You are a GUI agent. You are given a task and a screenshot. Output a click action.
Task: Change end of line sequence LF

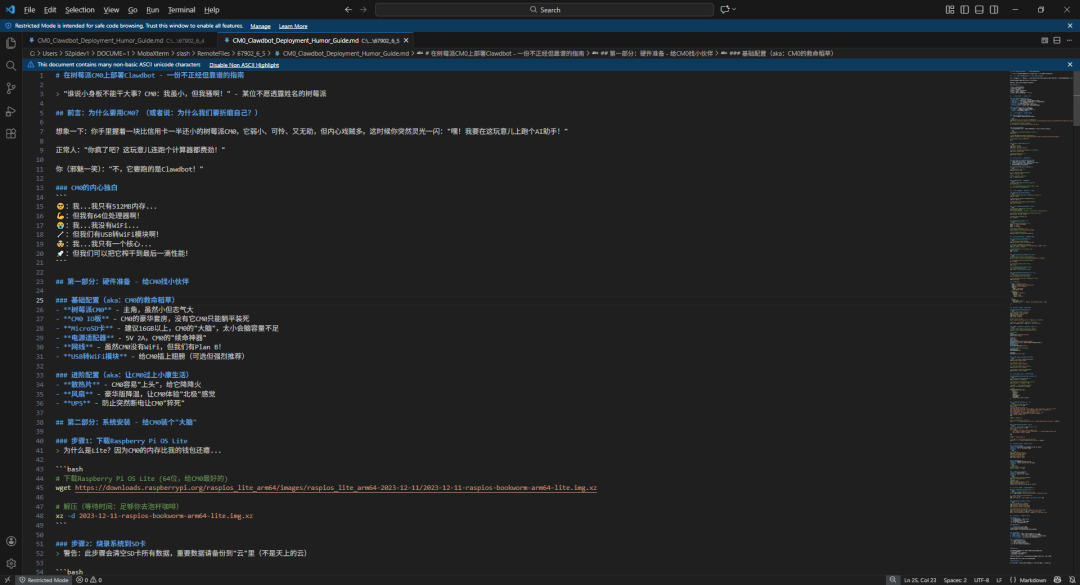999,579
